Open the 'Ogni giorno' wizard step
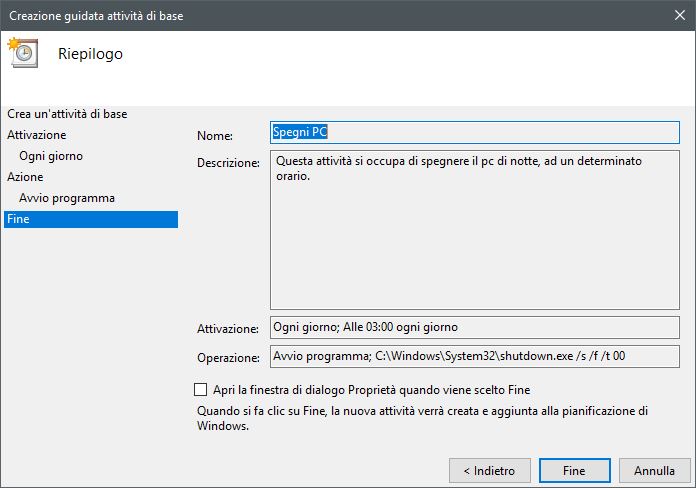Image resolution: width=696 pixels, height=488 pixels. pos(51,156)
